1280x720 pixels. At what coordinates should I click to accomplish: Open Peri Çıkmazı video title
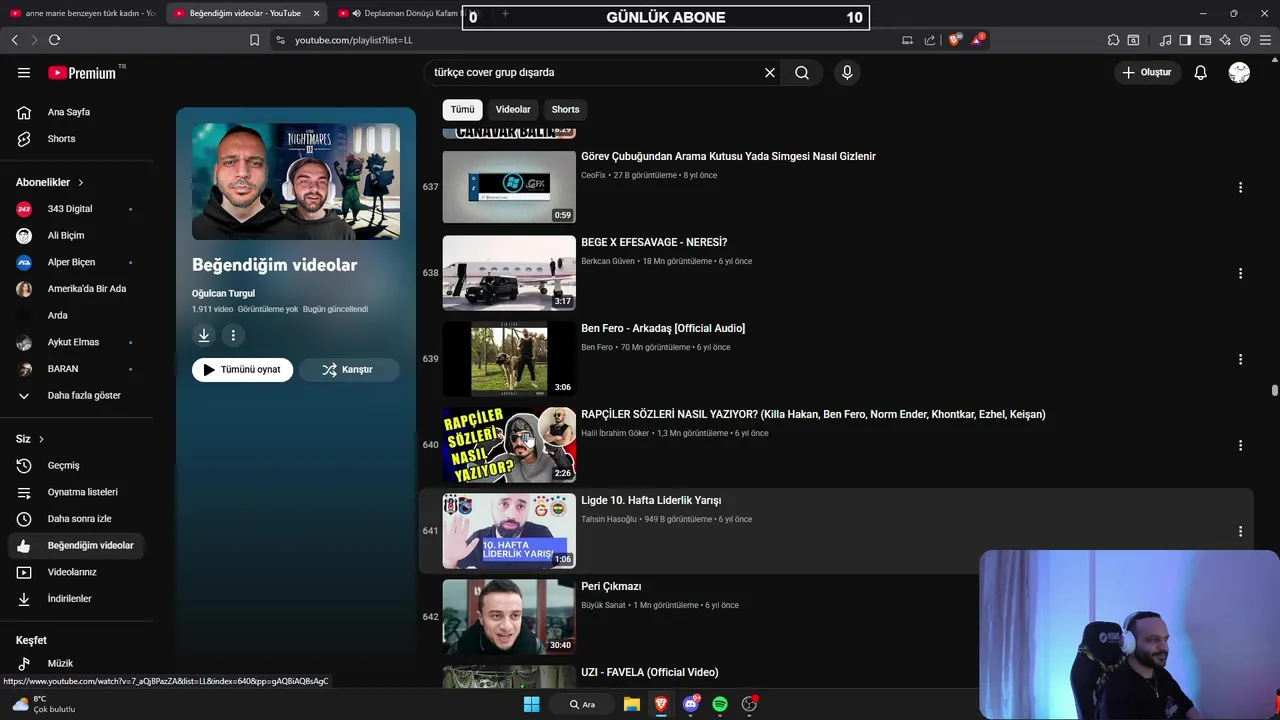point(611,586)
